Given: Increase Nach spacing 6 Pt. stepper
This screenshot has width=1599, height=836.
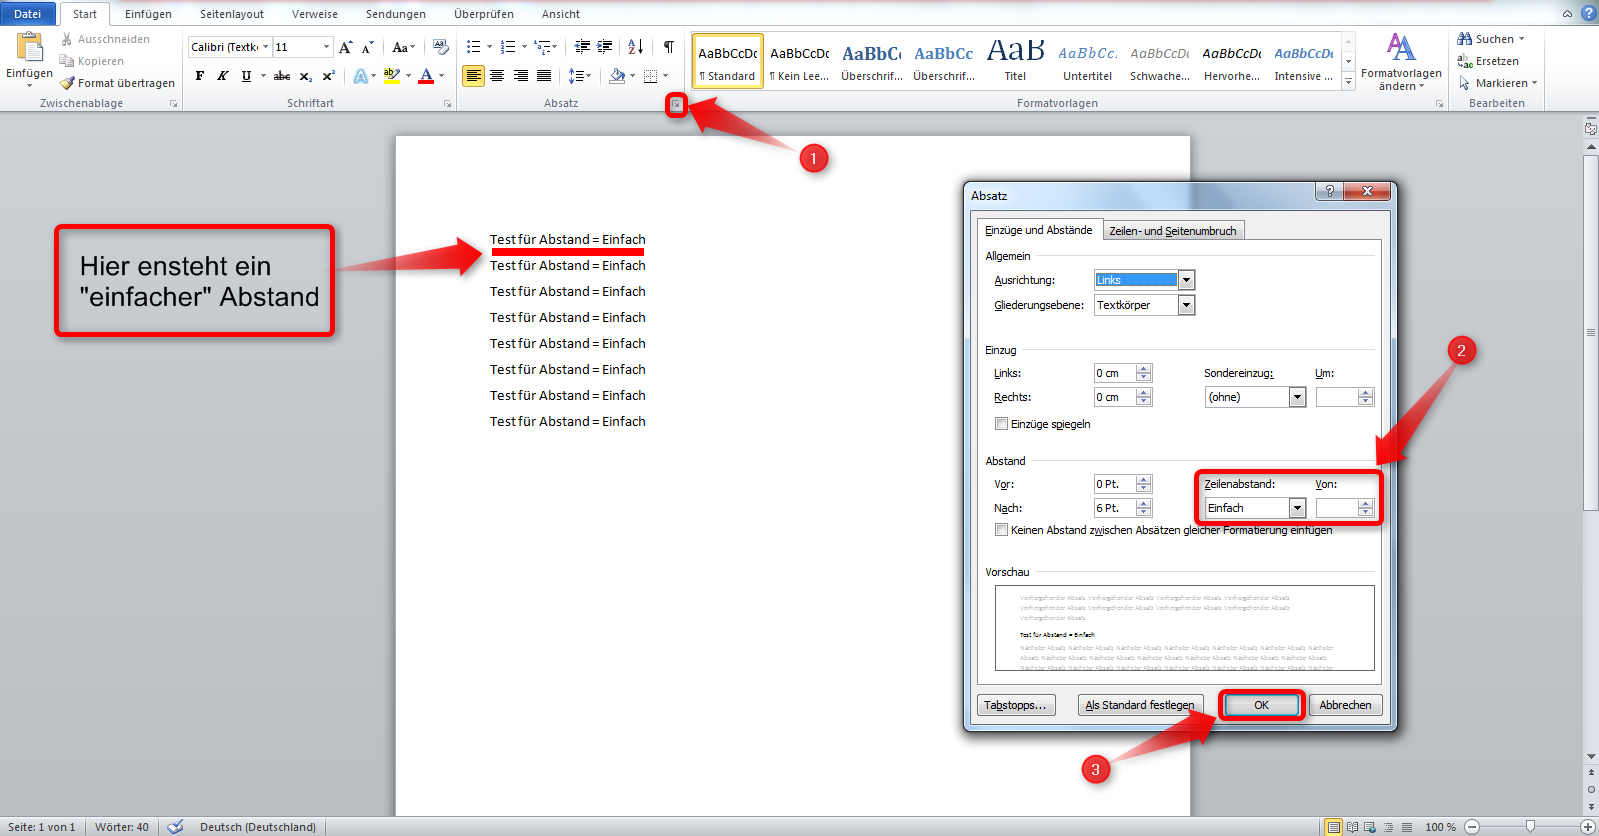Looking at the screenshot, I should tap(1144, 503).
